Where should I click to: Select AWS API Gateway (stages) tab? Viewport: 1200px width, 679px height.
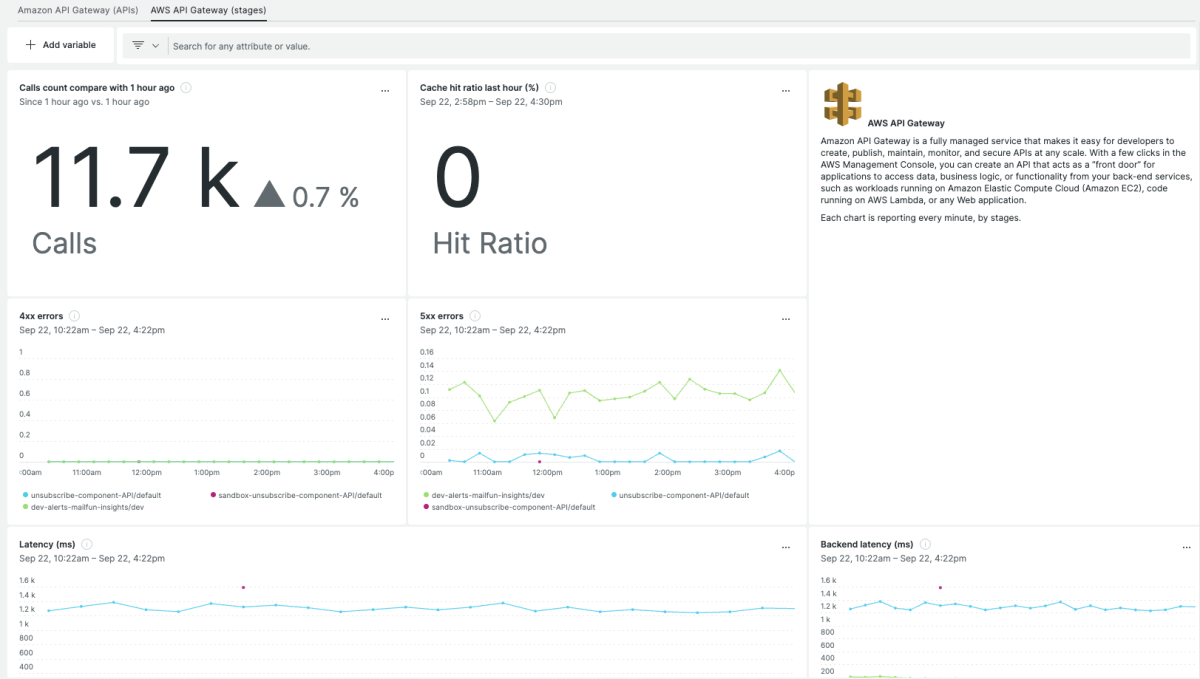[208, 10]
